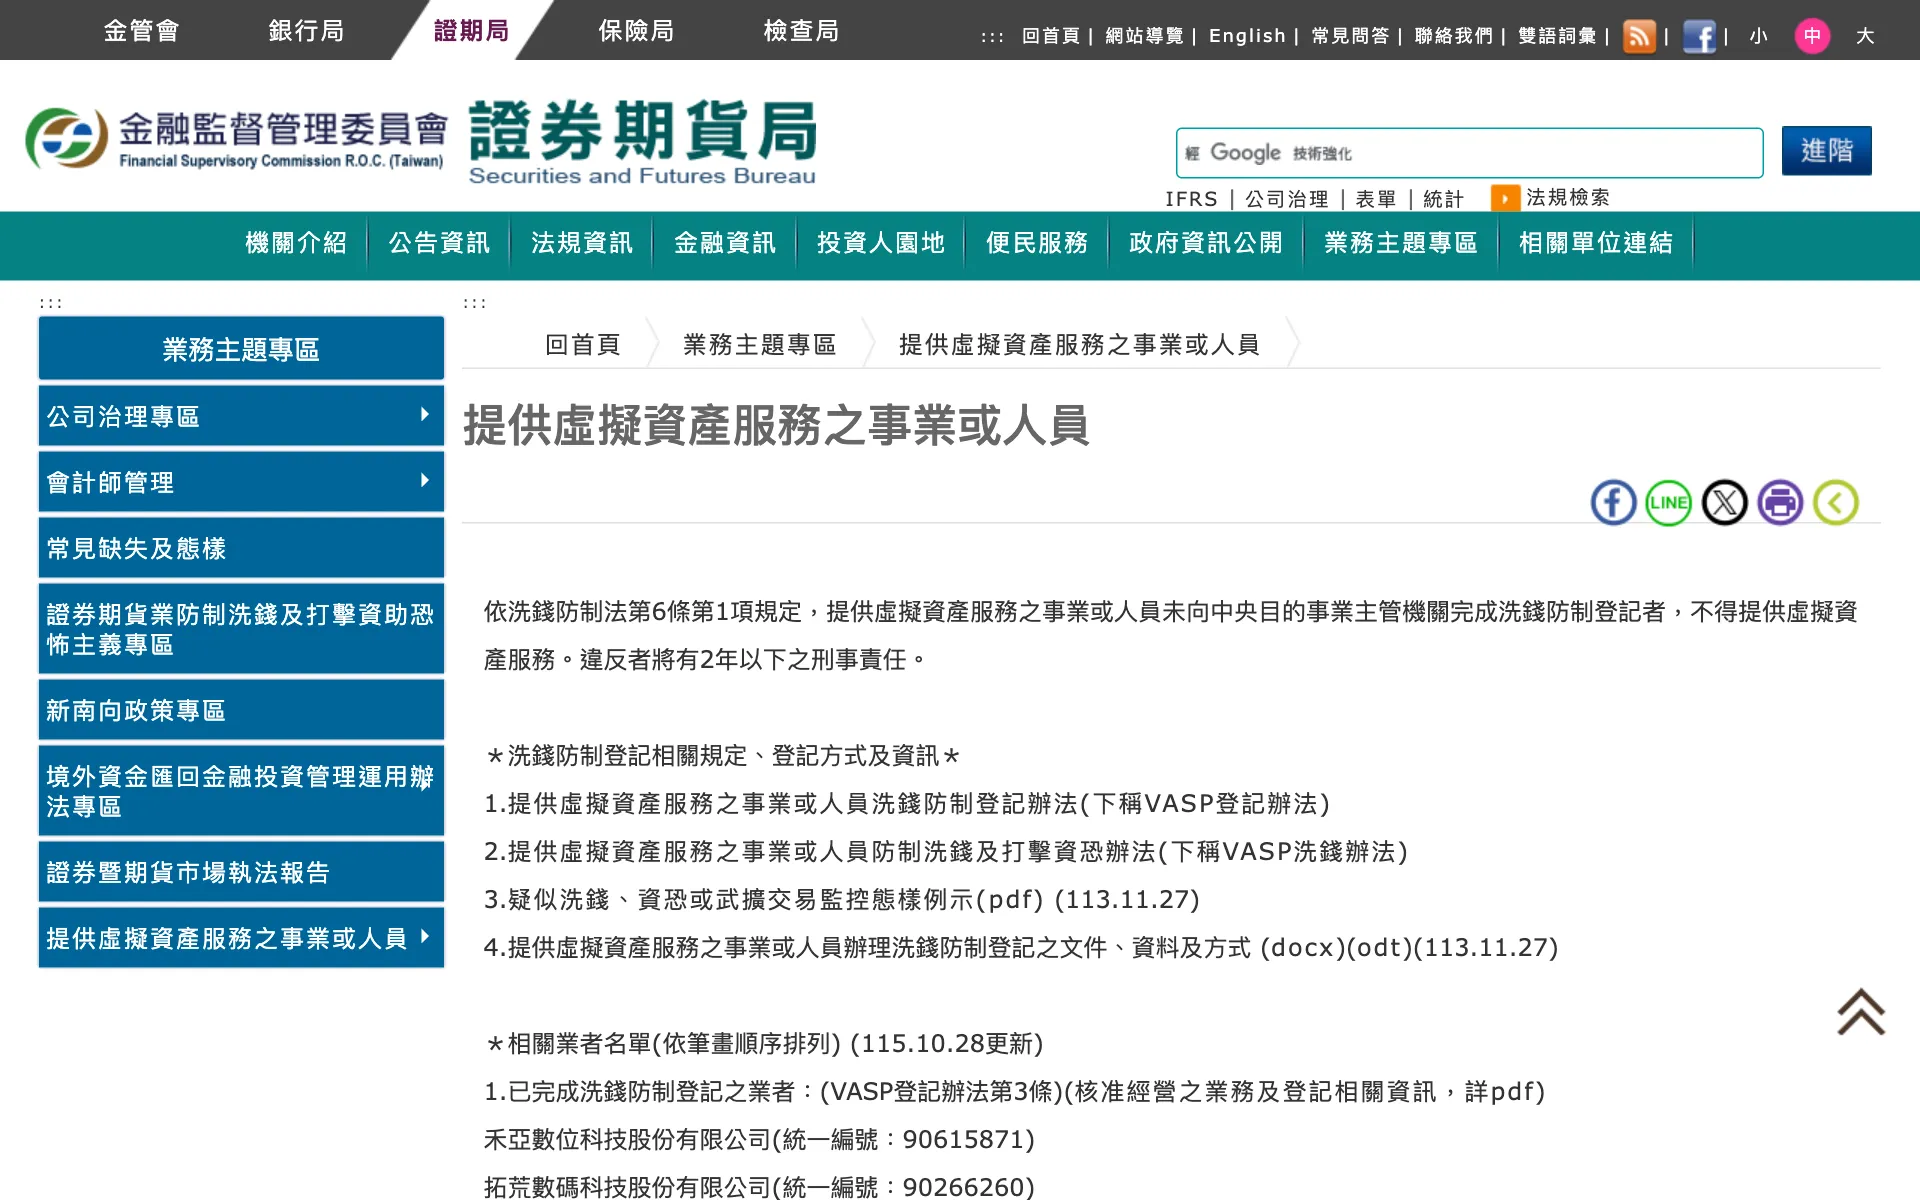Open 常見缺失及態樣 sidebar item

pyautogui.click(x=241, y=548)
